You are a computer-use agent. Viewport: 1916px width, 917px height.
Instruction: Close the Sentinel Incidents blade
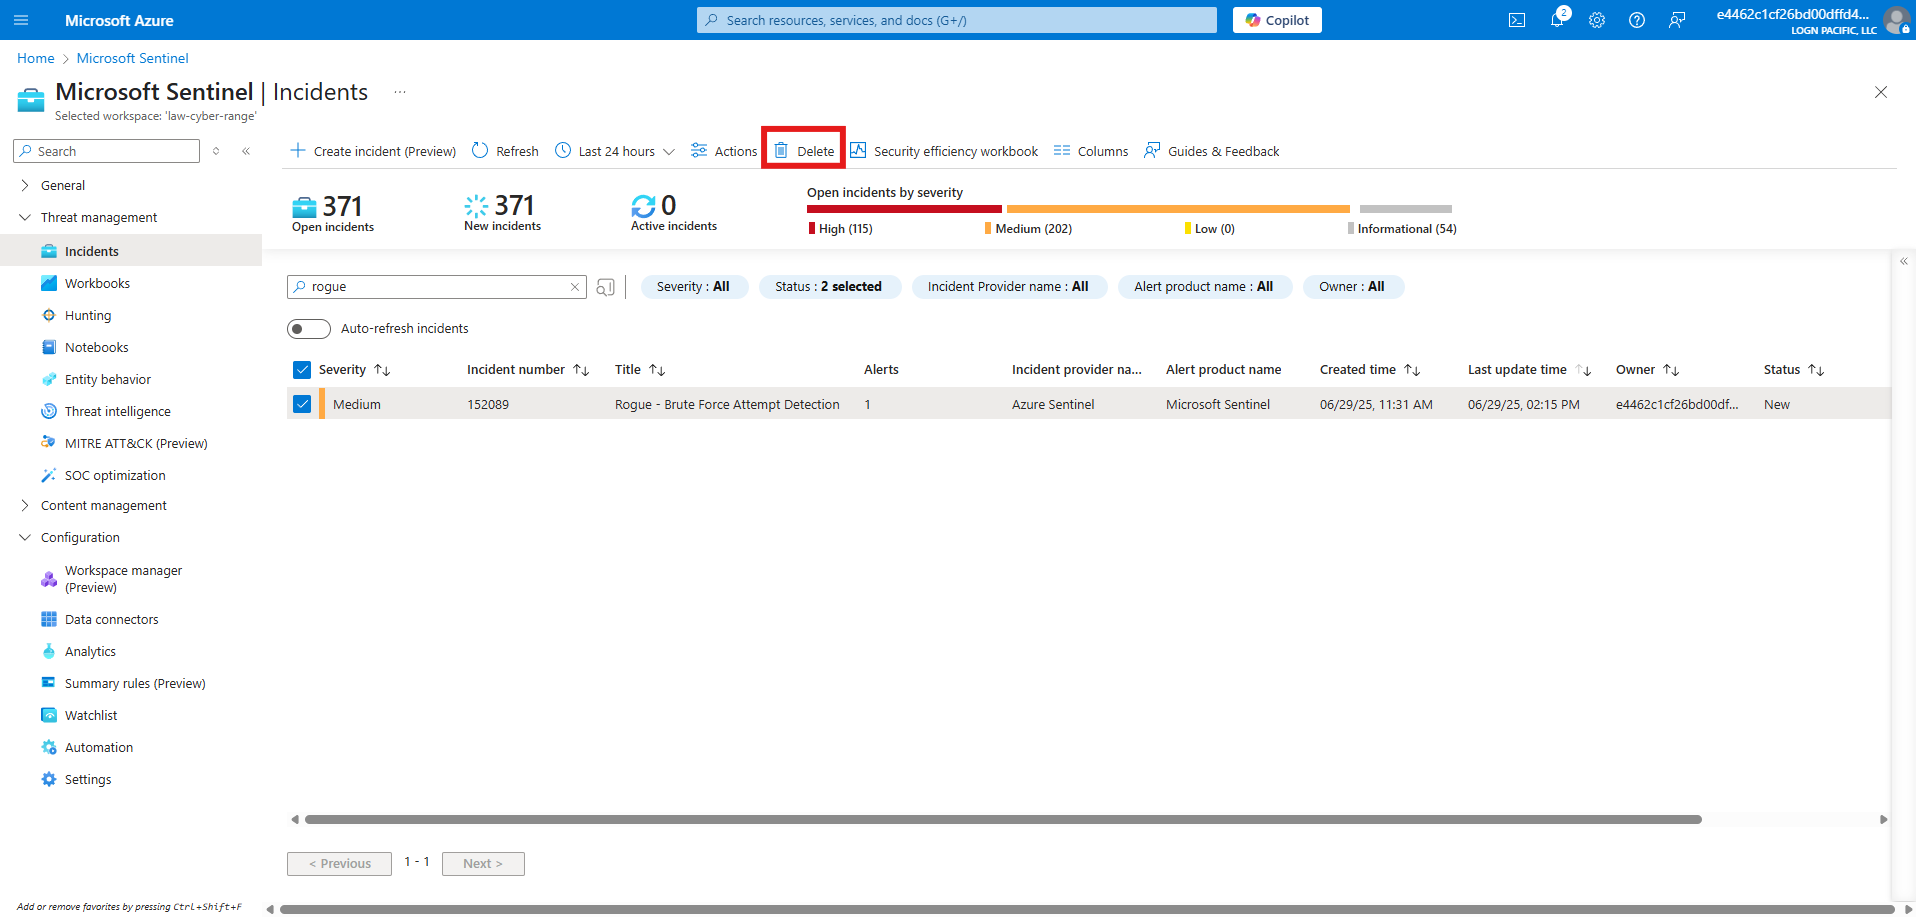pos(1881,92)
